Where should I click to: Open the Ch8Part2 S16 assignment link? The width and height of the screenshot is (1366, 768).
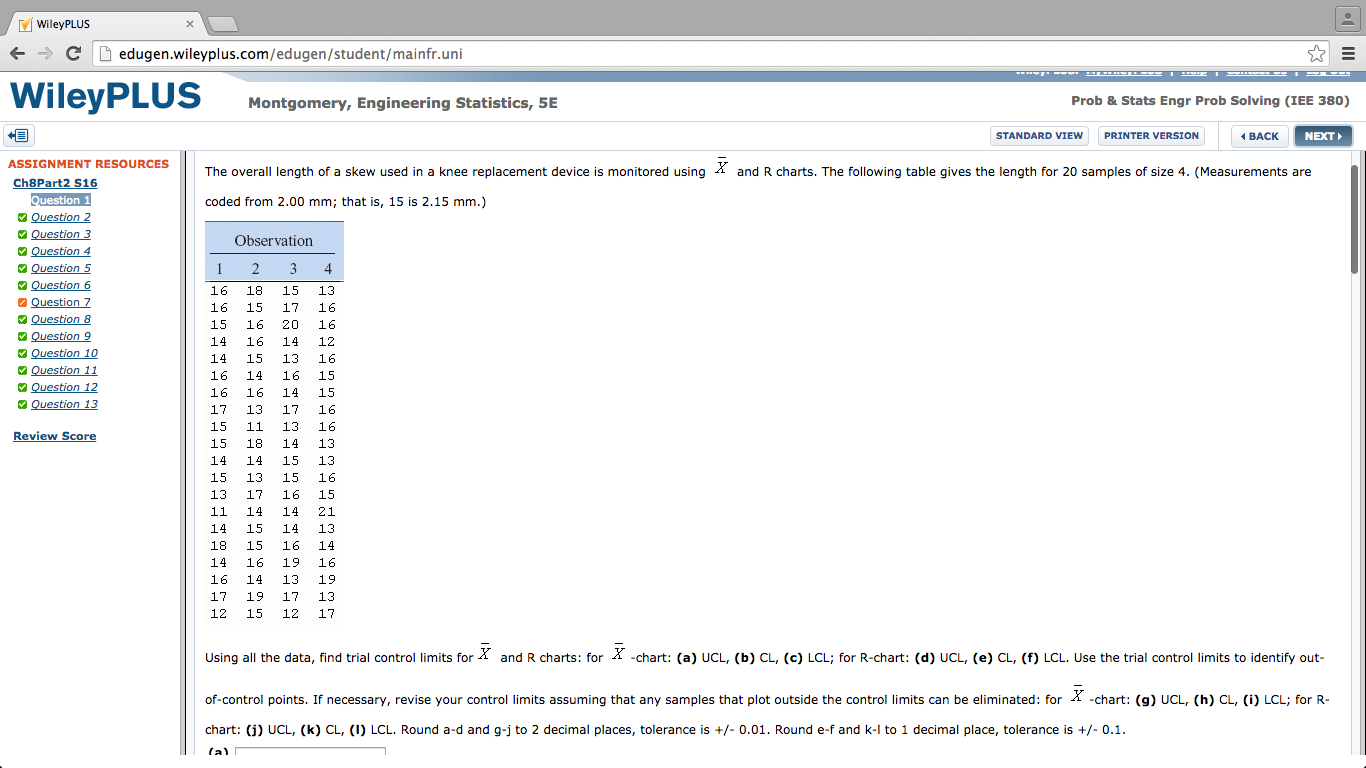(x=55, y=183)
